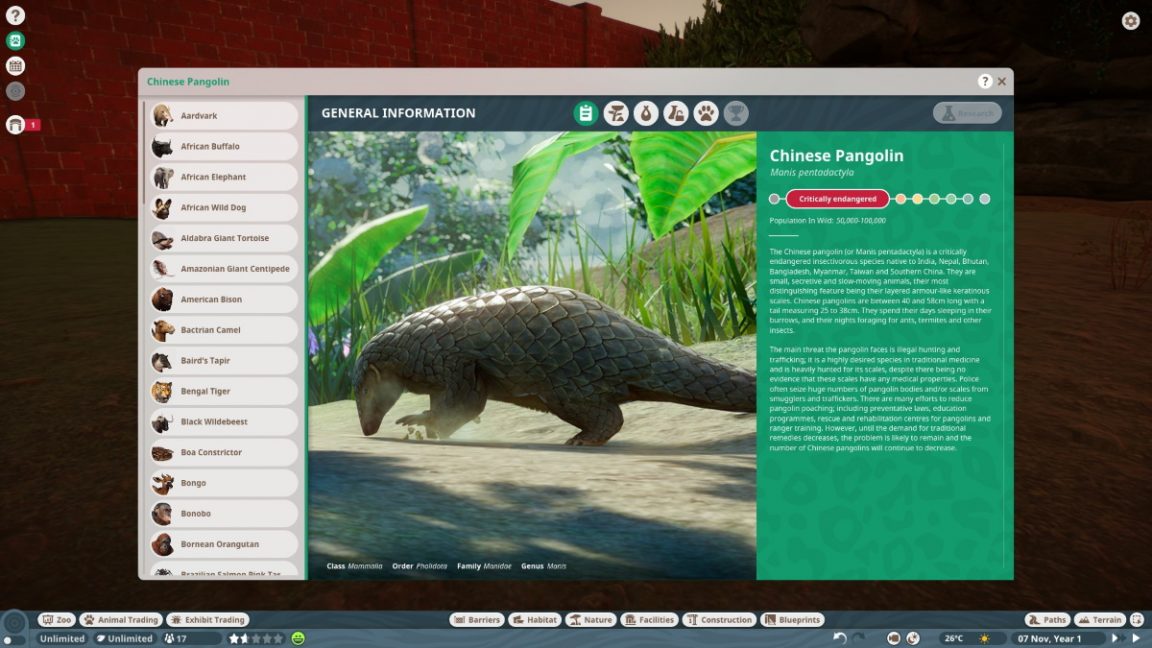
Task: Open the Construction build menu
Action: pyautogui.click(x=719, y=620)
